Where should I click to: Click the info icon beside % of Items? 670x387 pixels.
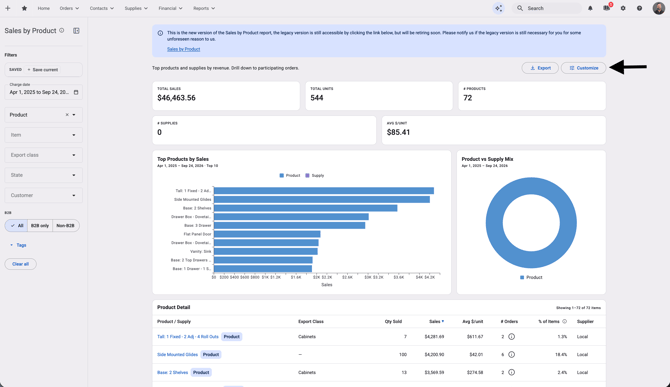click(x=564, y=321)
